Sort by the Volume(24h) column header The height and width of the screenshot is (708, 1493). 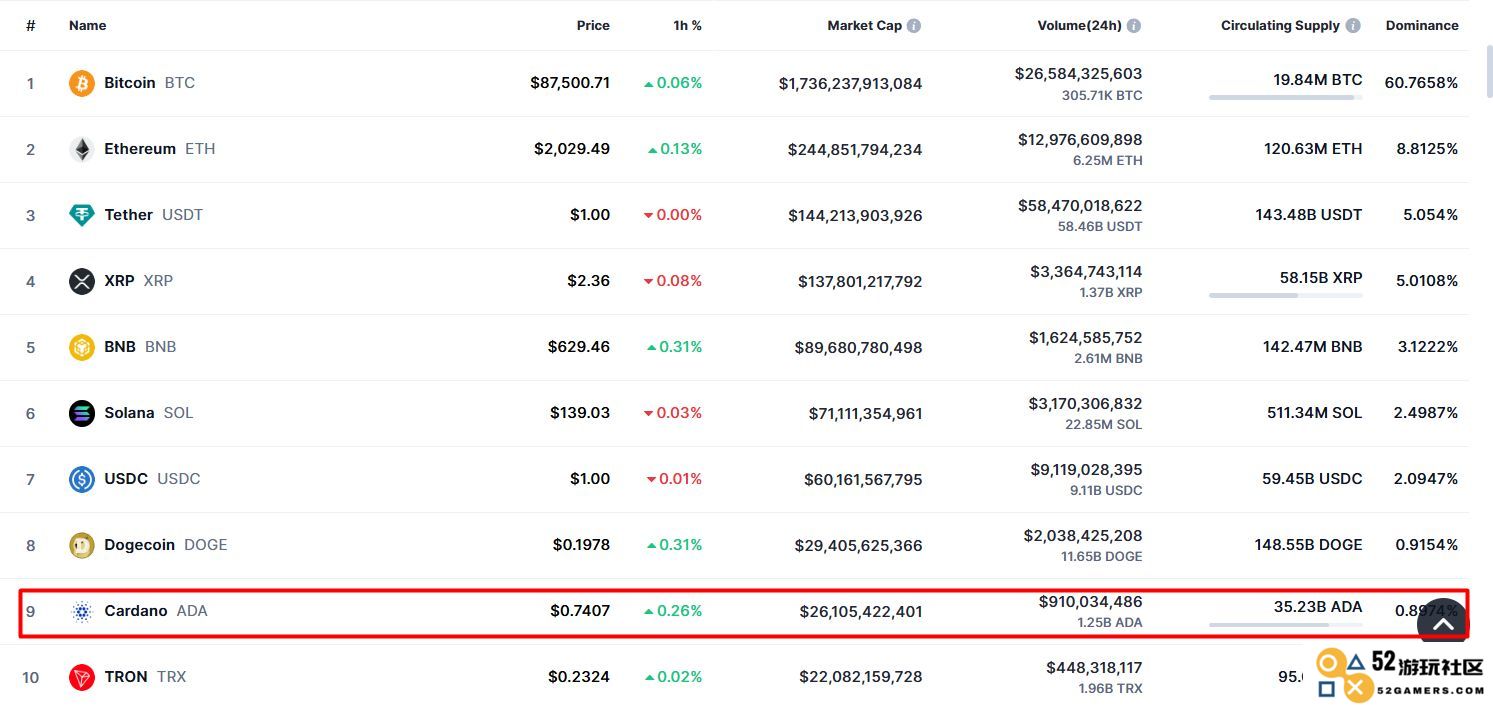click(x=1079, y=25)
